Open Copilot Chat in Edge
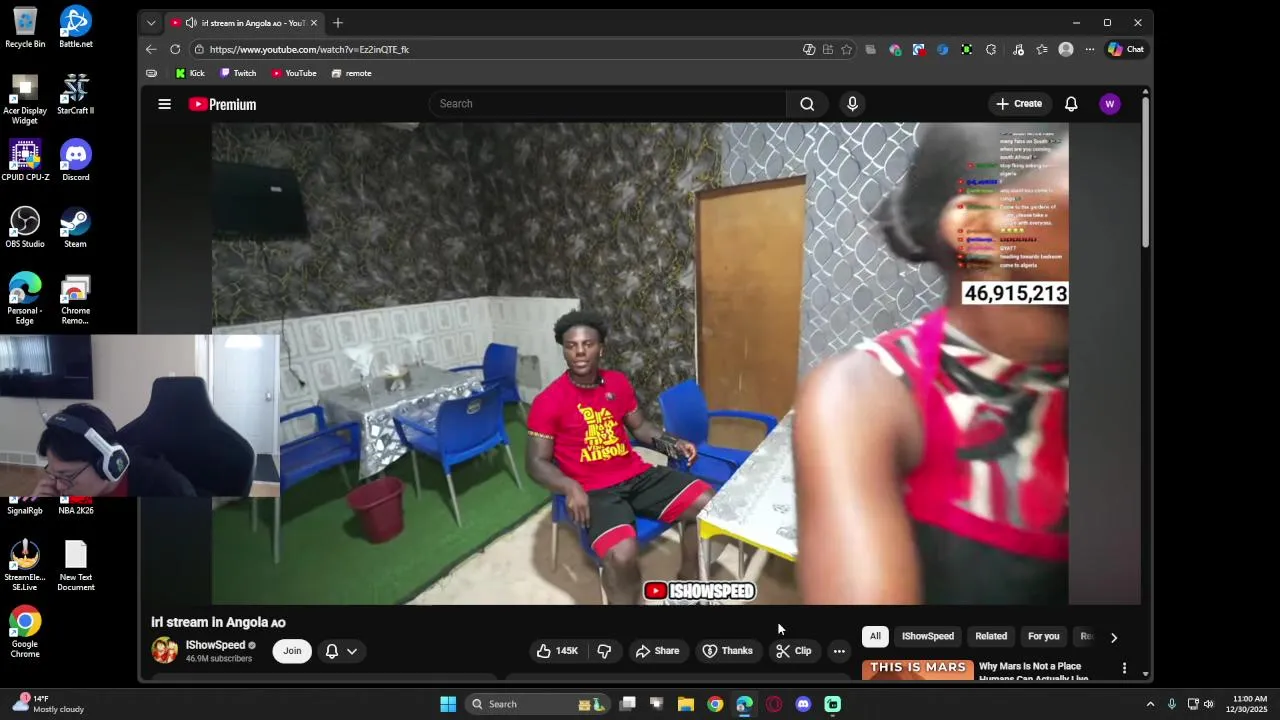Screen dimensions: 1280x720 pyautogui.click(x=1126, y=49)
